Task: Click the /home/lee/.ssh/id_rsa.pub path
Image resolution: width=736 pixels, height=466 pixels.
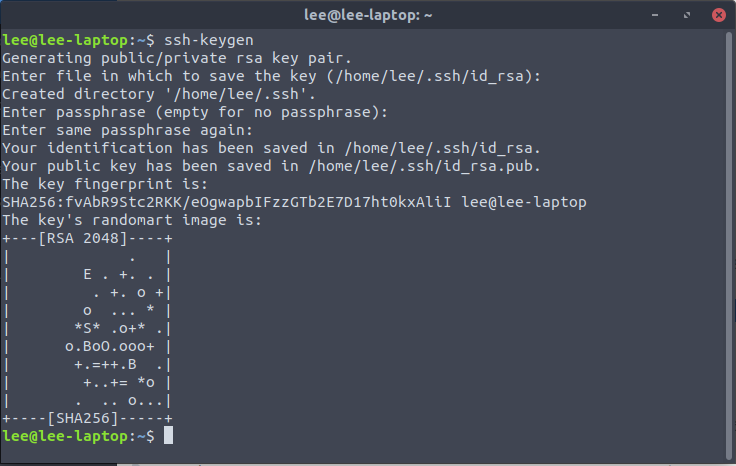Action: pos(420,166)
